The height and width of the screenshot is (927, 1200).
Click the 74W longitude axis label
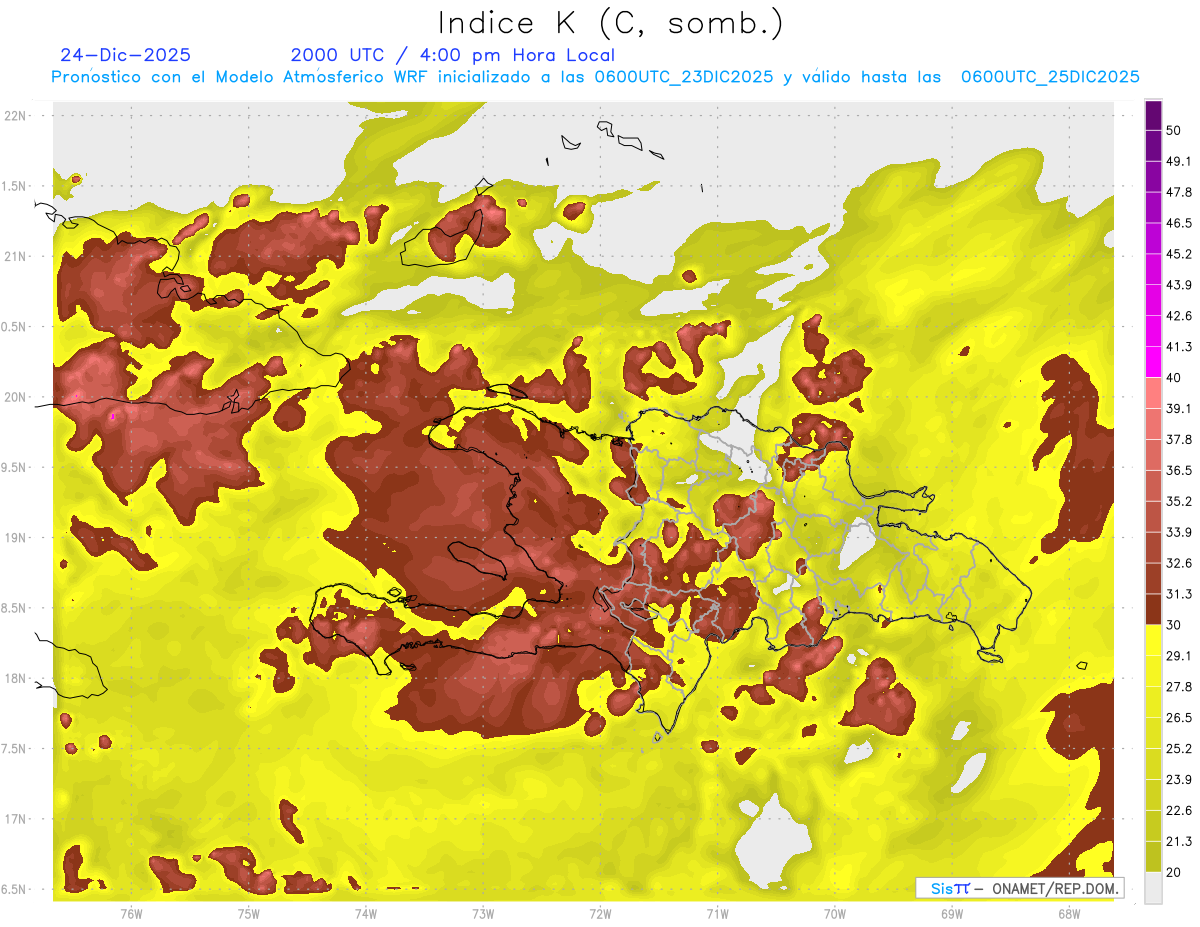click(365, 913)
